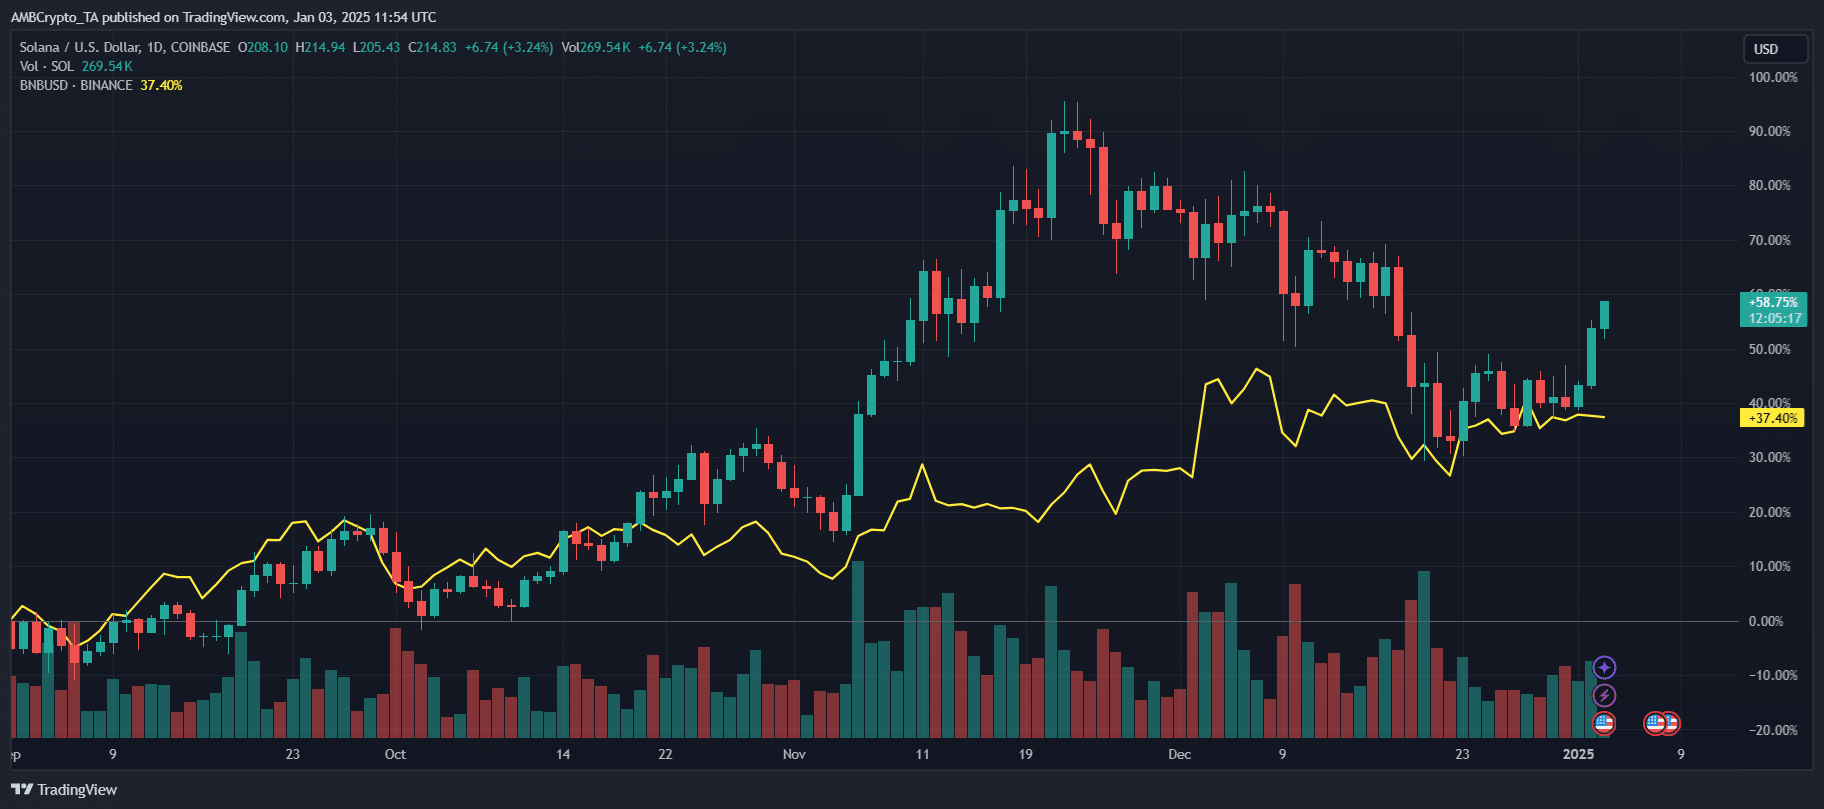Click the purple star event icon
This screenshot has width=1824, height=809.
1604,667
